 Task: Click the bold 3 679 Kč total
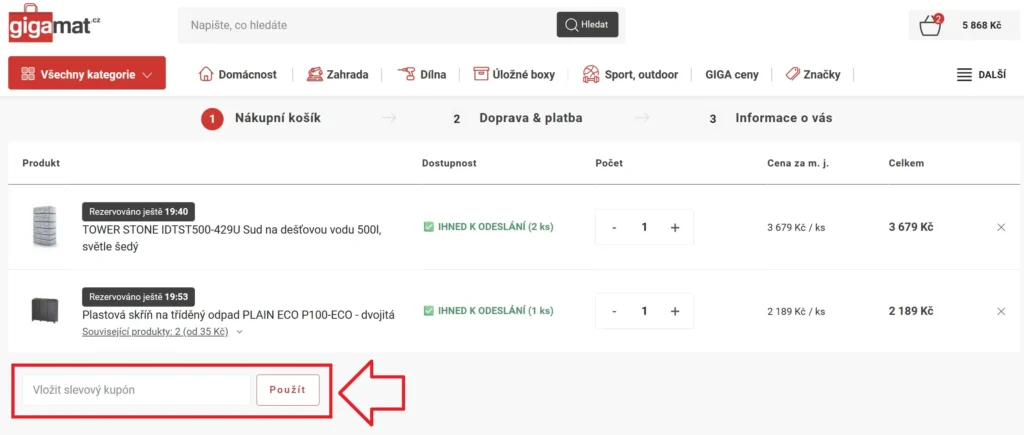911,227
